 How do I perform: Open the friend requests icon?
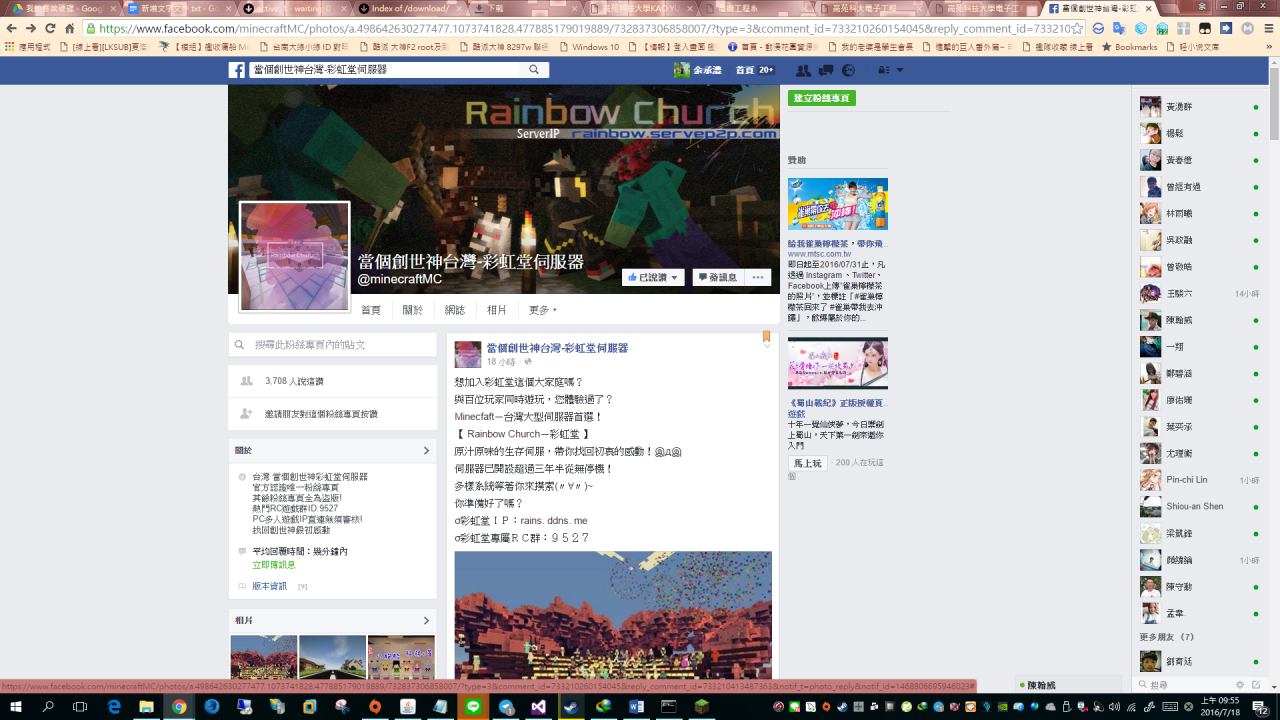point(803,70)
